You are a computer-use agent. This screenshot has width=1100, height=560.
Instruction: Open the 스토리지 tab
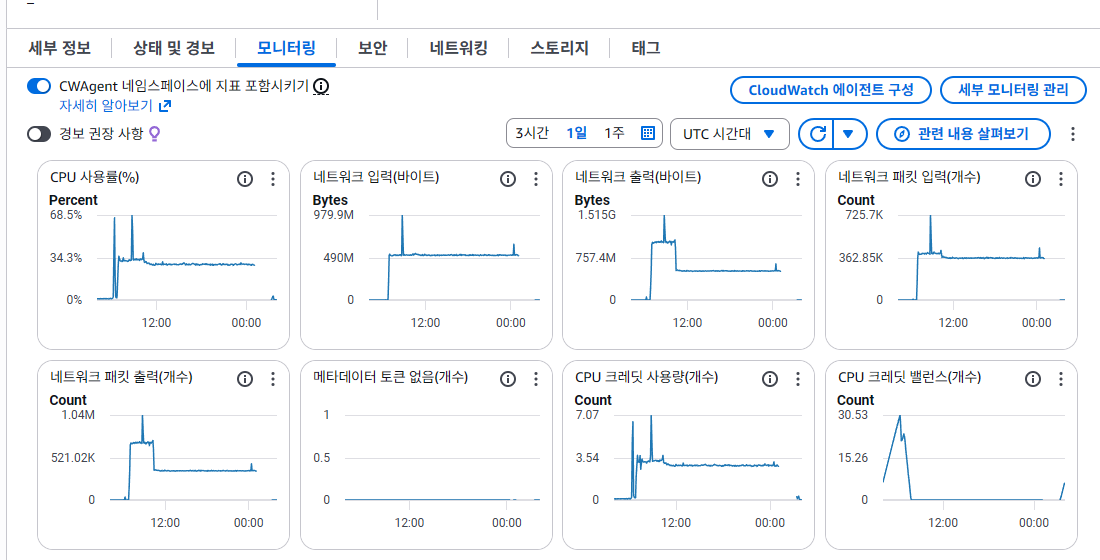point(559,48)
